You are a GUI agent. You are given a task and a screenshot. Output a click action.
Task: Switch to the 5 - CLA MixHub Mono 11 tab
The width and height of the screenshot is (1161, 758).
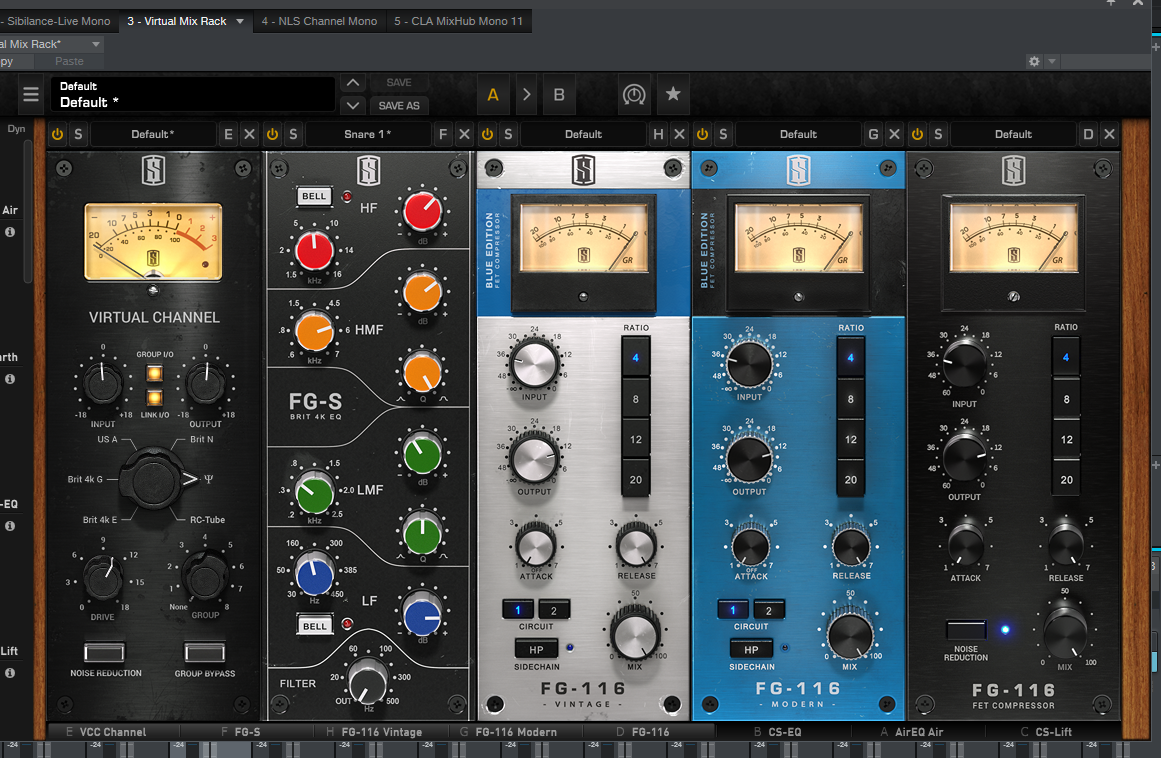458,21
